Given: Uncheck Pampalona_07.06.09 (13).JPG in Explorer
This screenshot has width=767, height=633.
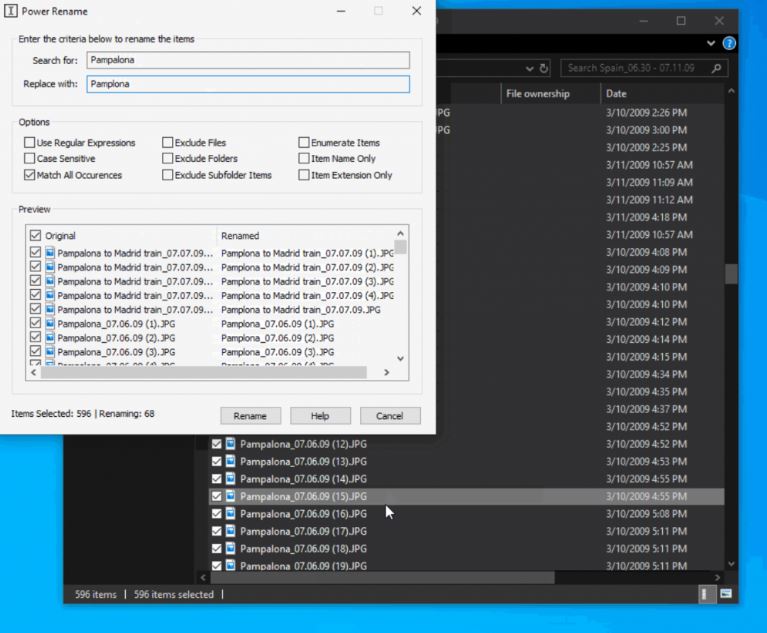Looking at the screenshot, I should pos(217,461).
